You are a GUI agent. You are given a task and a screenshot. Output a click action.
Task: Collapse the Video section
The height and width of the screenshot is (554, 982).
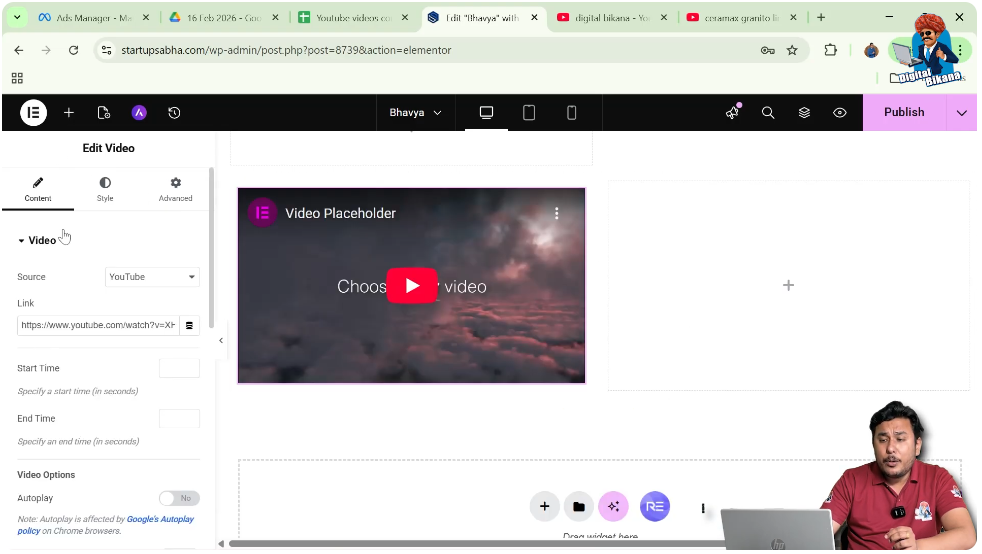pos(37,240)
